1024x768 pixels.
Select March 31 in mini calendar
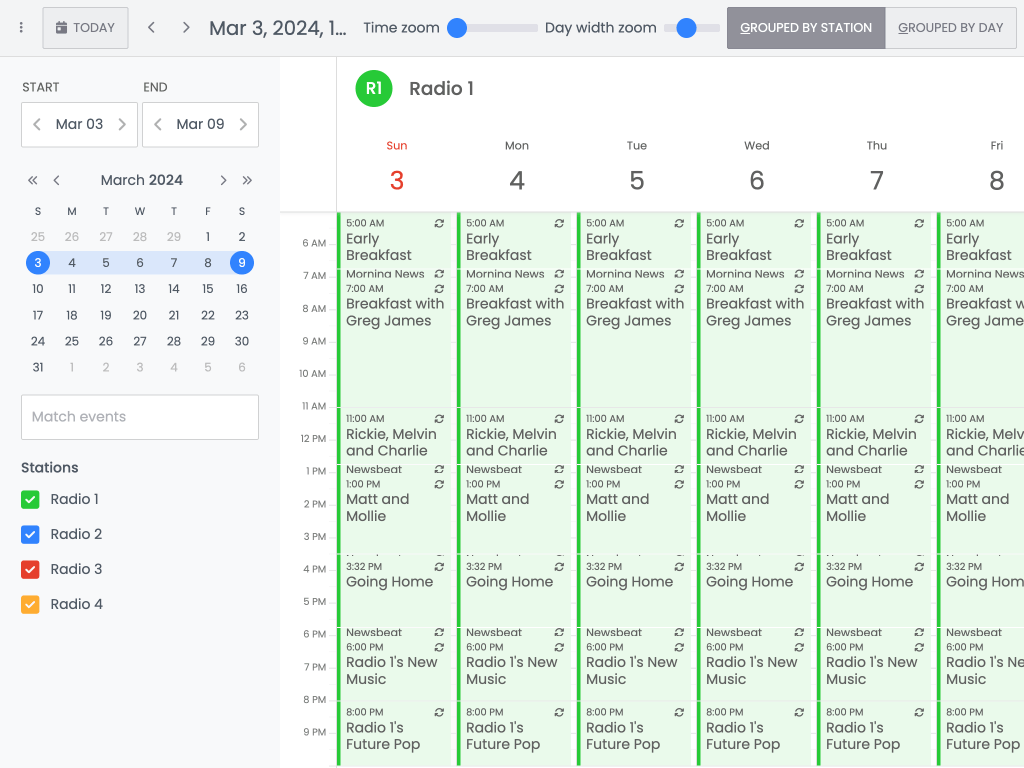click(x=38, y=367)
